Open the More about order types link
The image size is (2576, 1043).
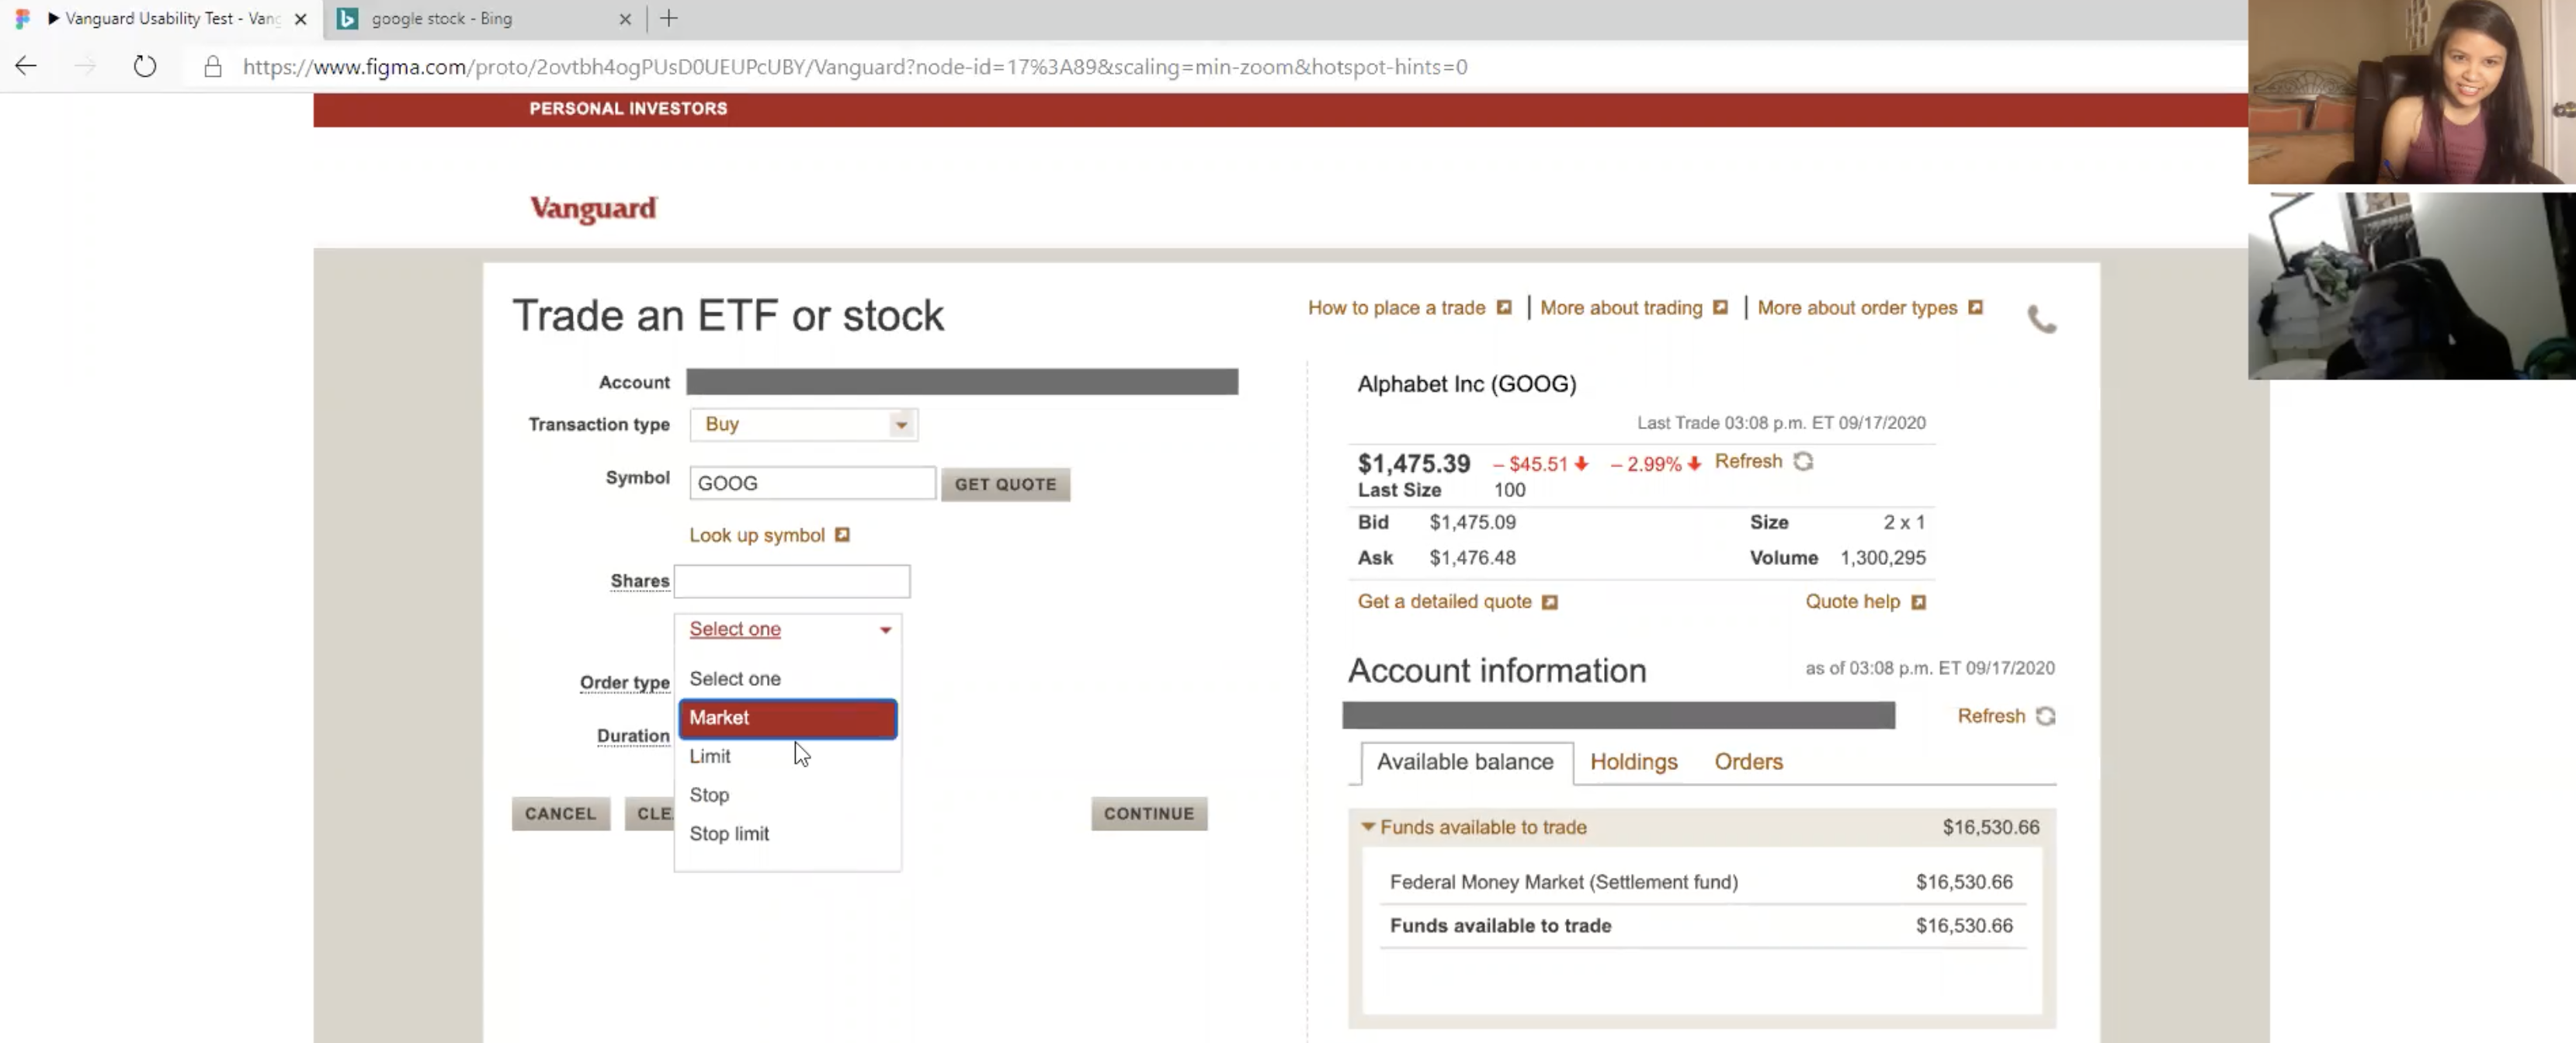pos(1857,308)
